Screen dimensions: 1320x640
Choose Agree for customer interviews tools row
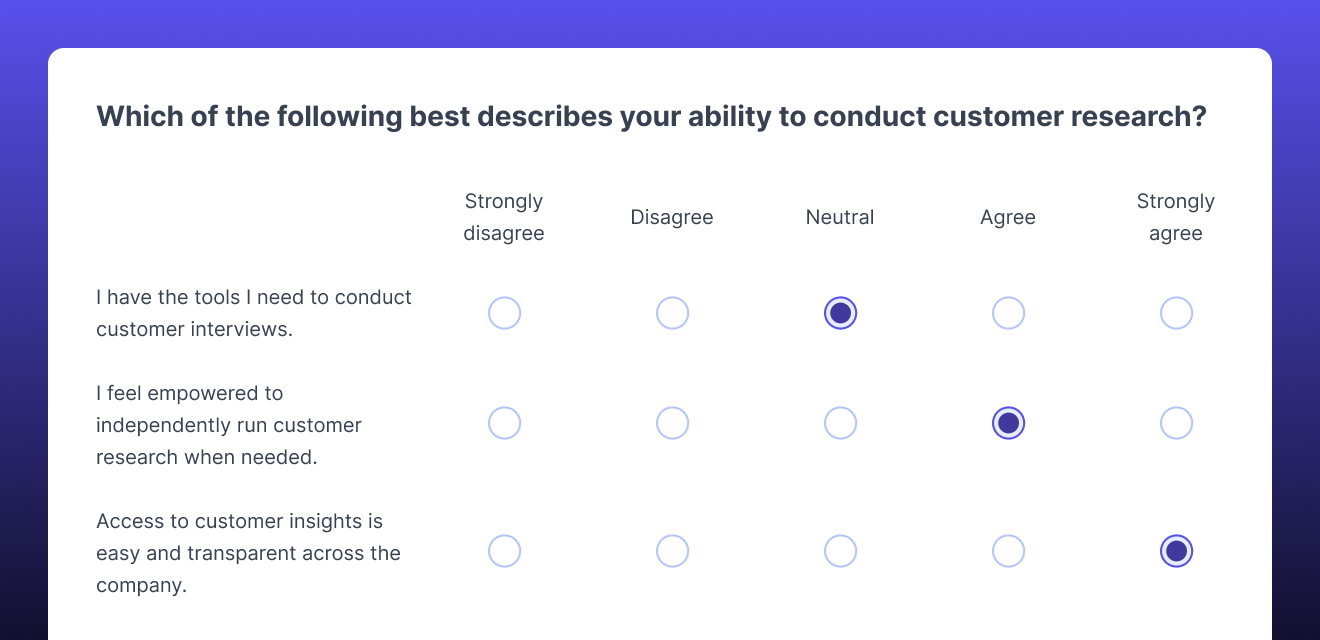tap(1008, 313)
